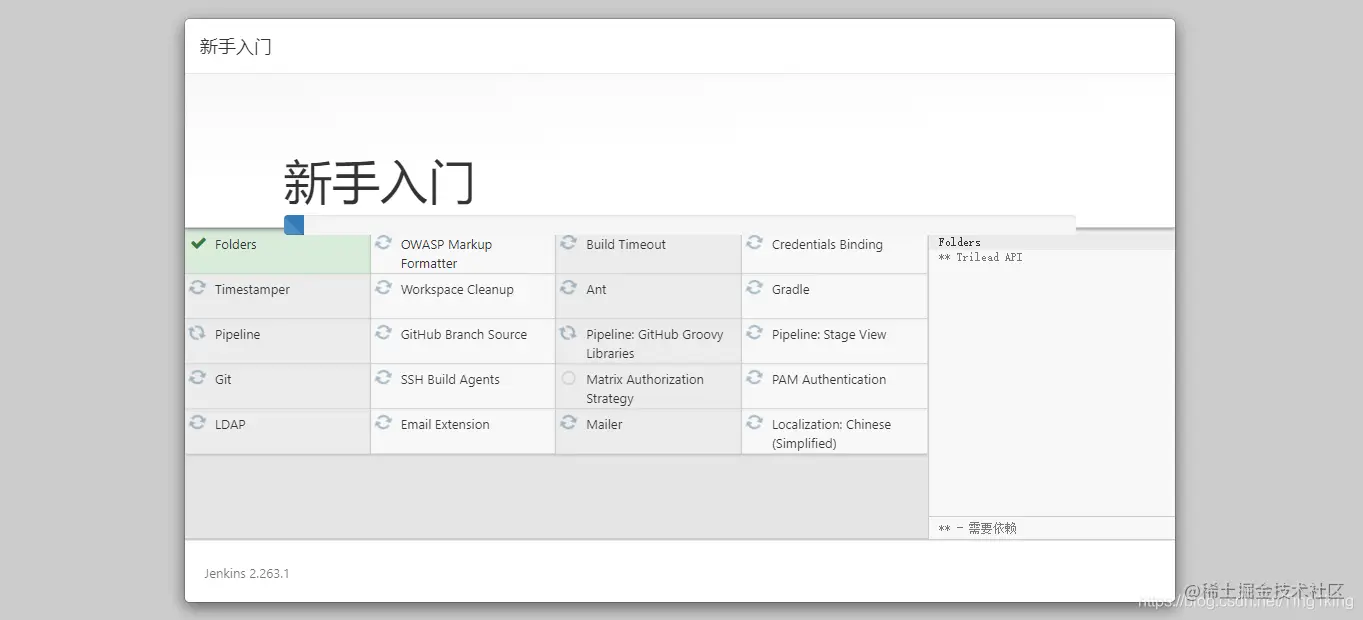The height and width of the screenshot is (620, 1363).
Task: Select the Pipeline: Stage View label
Action: point(829,335)
